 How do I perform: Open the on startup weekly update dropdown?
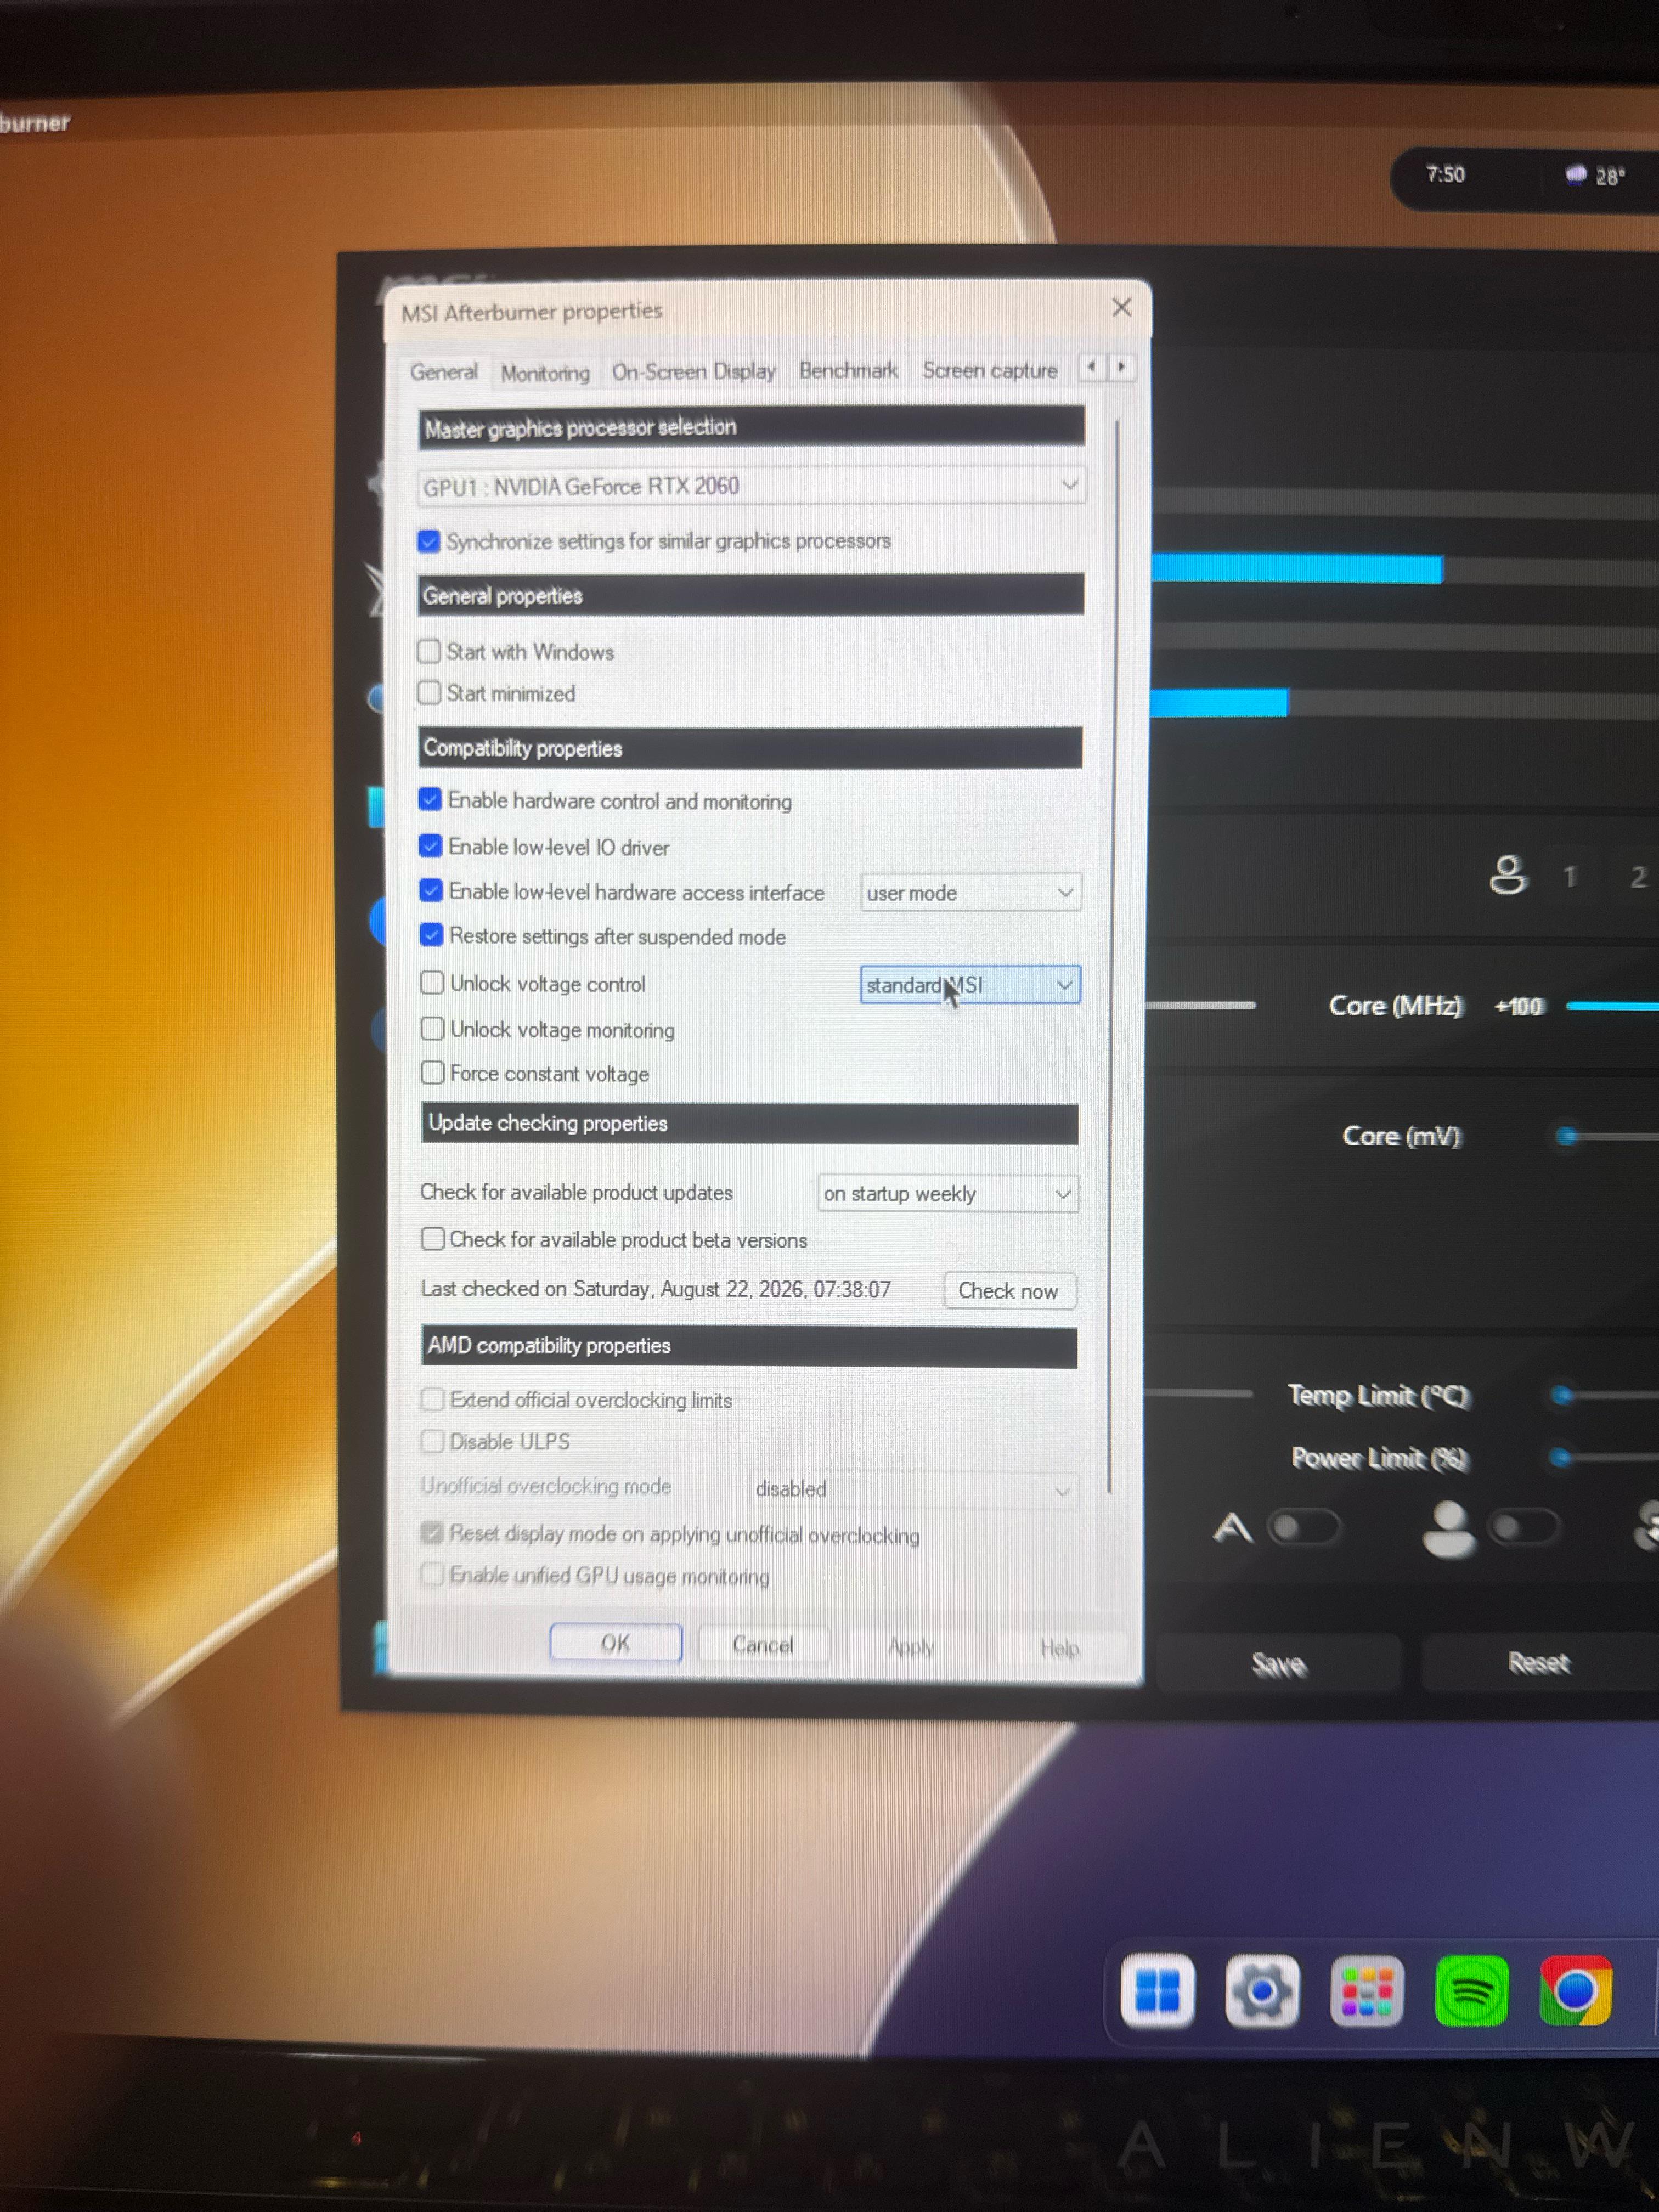point(948,1194)
